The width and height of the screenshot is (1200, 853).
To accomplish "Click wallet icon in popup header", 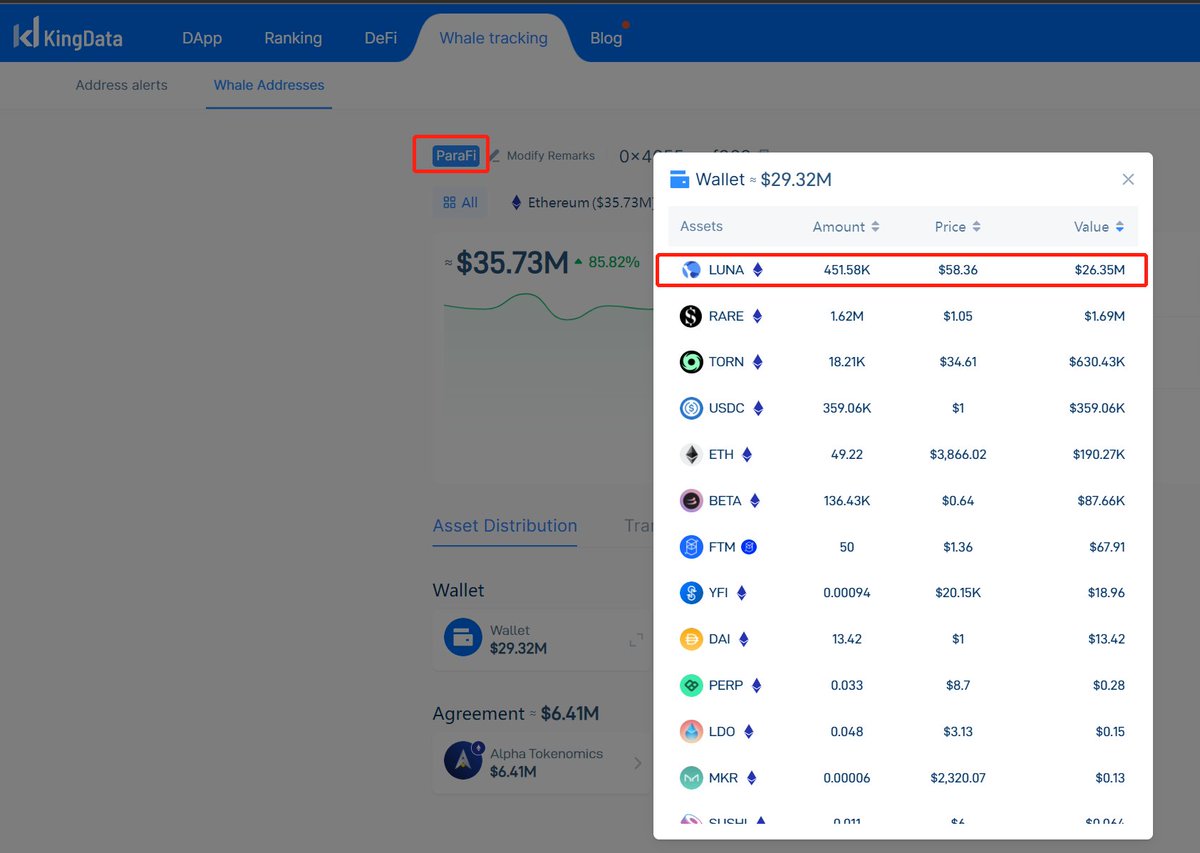I will (x=679, y=180).
